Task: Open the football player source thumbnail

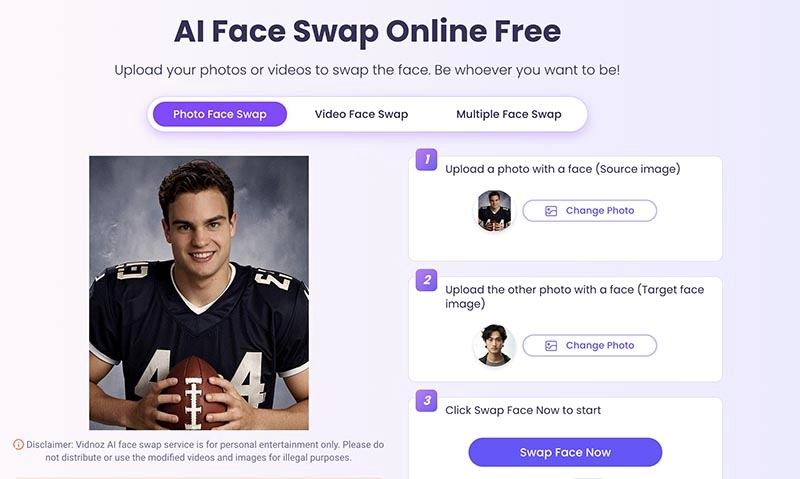Action: [x=494, y=211]
